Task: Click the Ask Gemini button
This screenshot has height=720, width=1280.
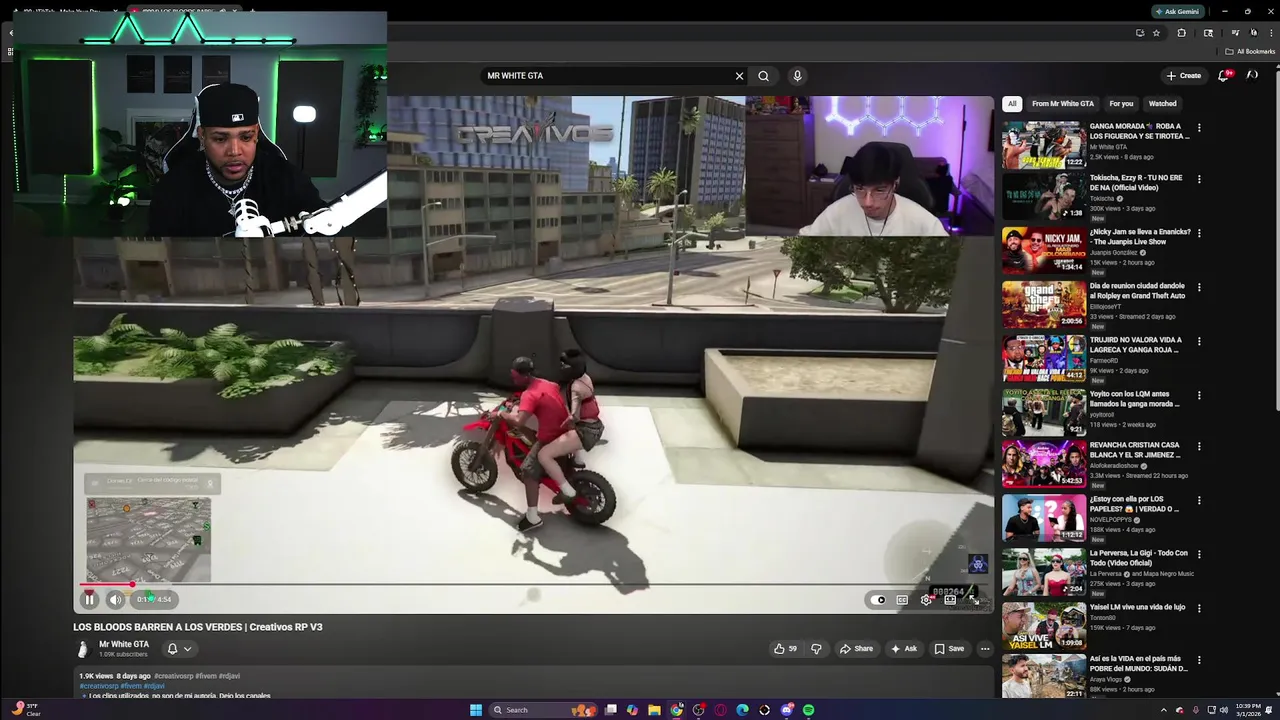Action: tap(1176, 12)
